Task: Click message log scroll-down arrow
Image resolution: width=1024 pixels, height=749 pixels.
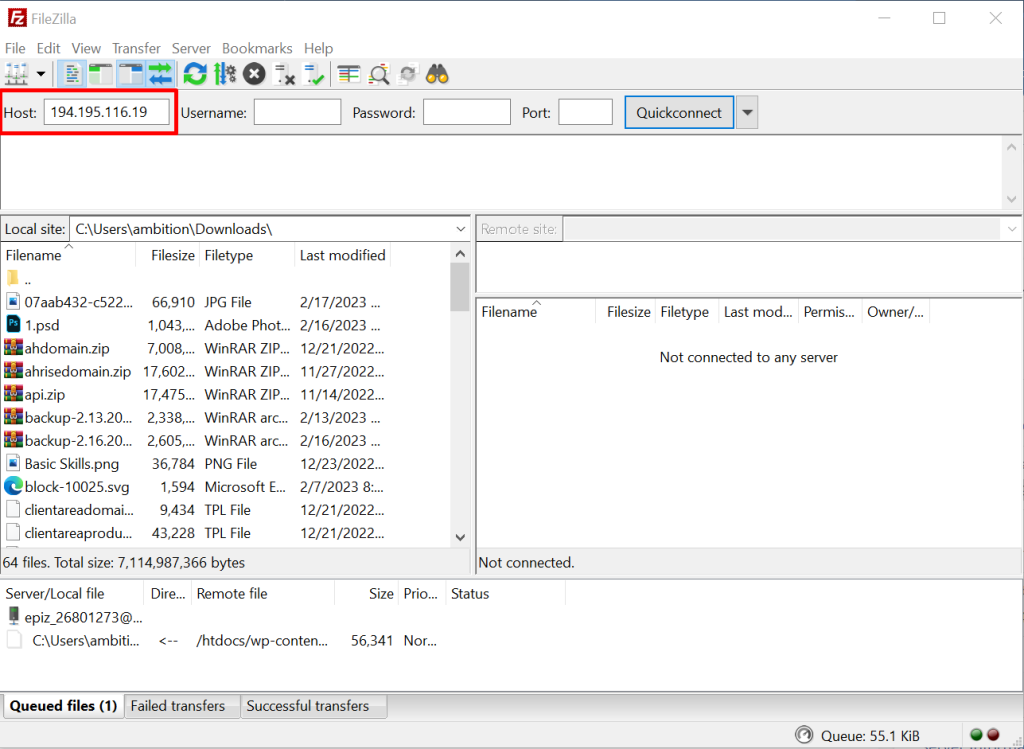Action: (x=1012, y=199)
